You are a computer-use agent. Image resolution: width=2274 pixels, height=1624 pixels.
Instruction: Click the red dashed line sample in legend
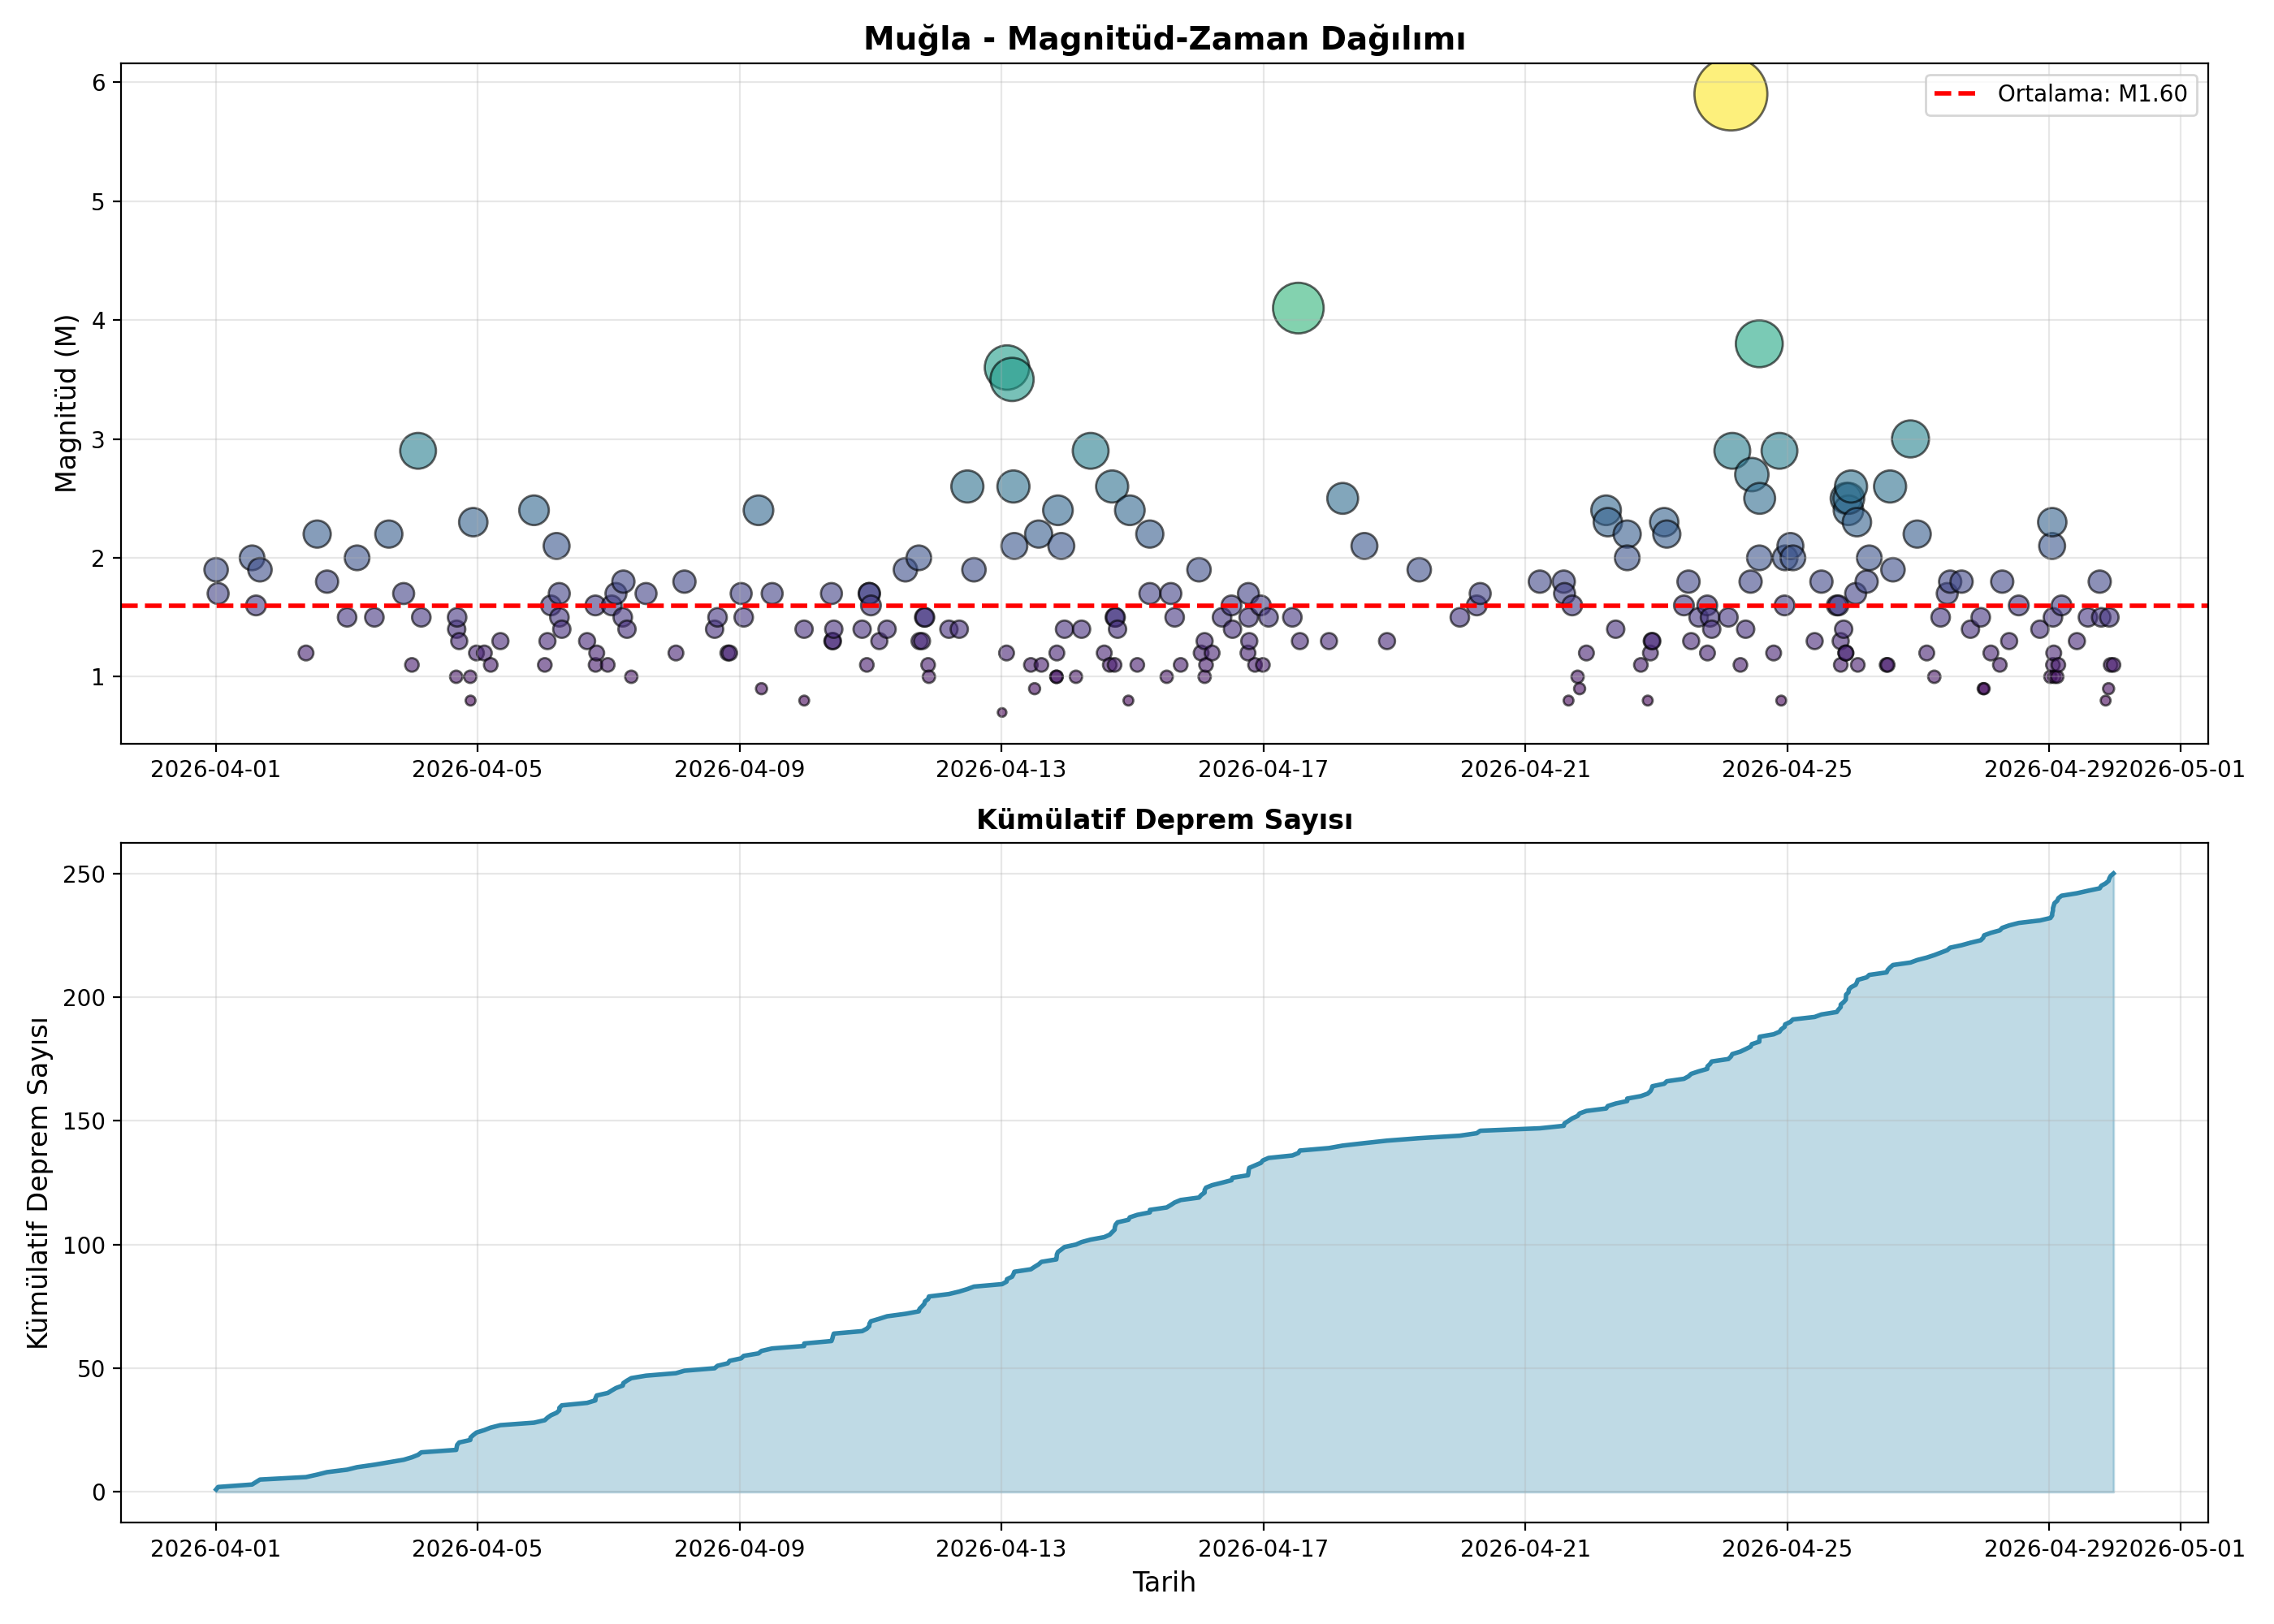click(x=1955, y=94)
